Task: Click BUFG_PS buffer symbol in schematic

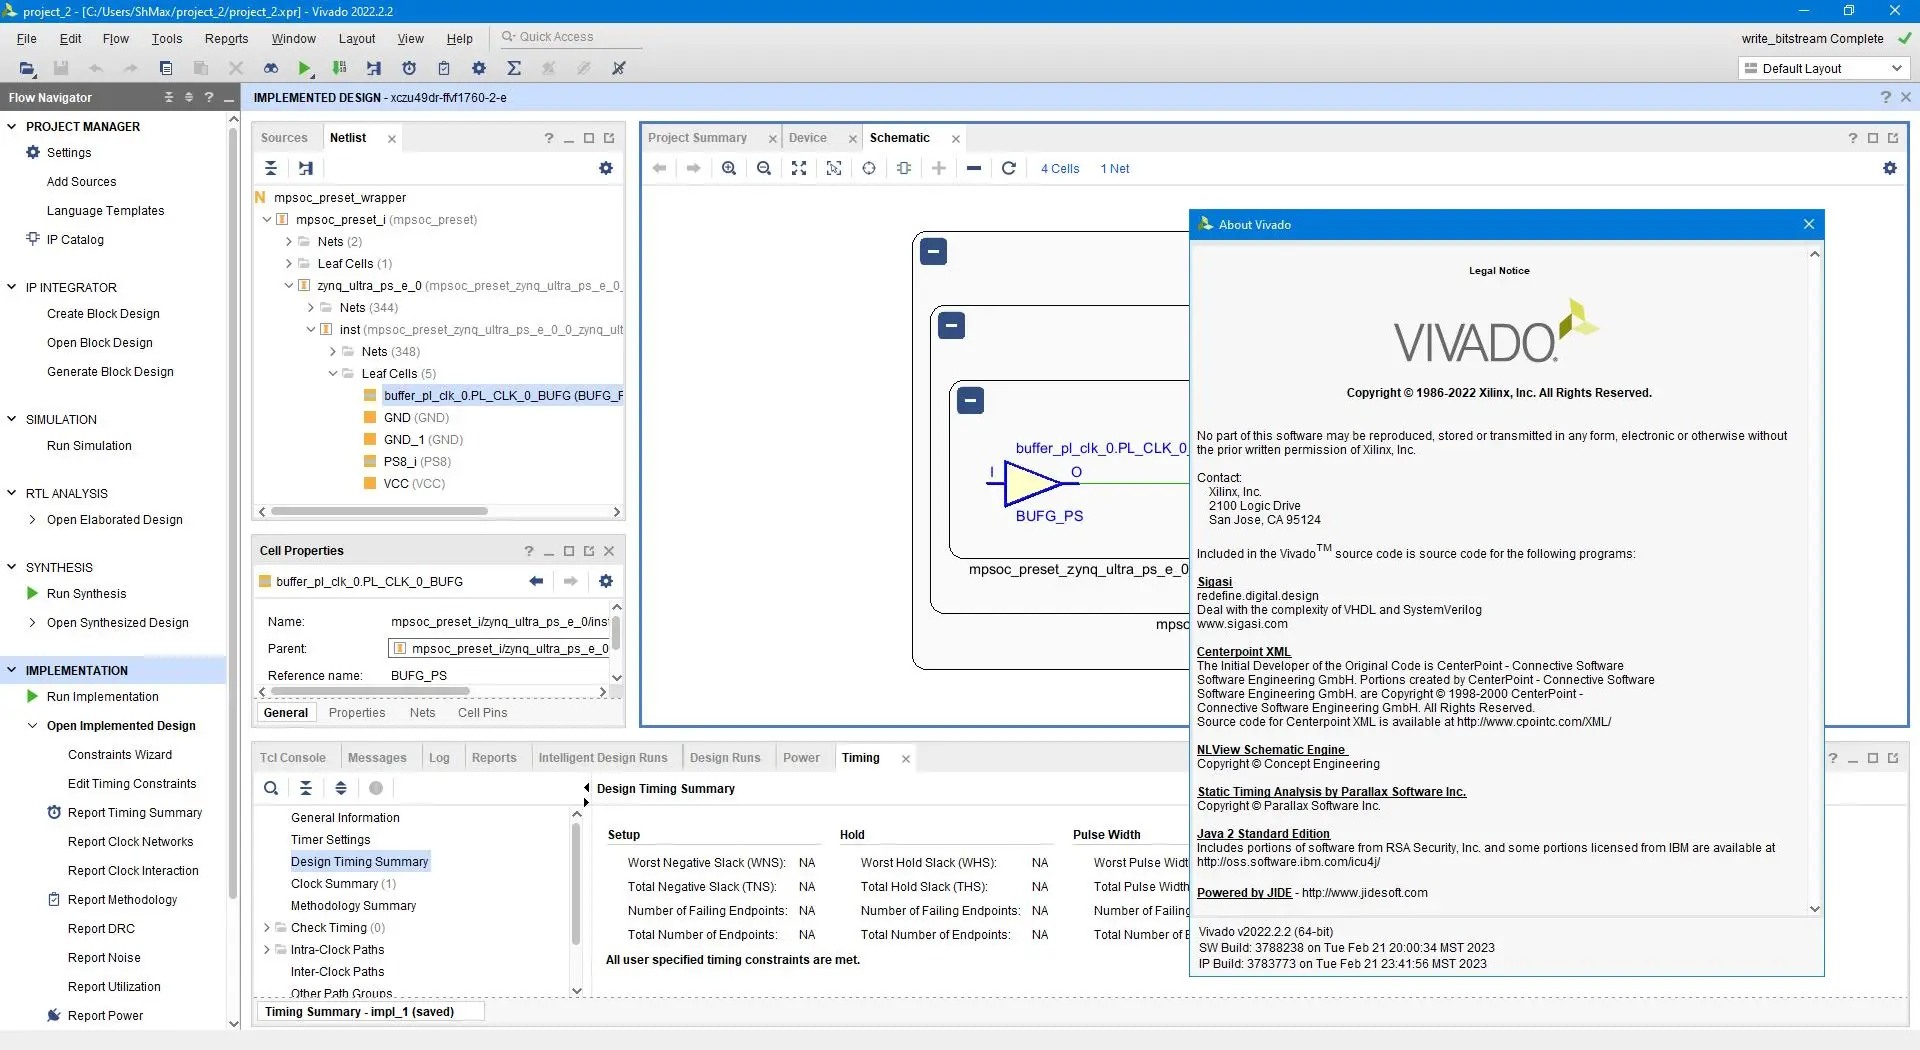Action: 1032,484
